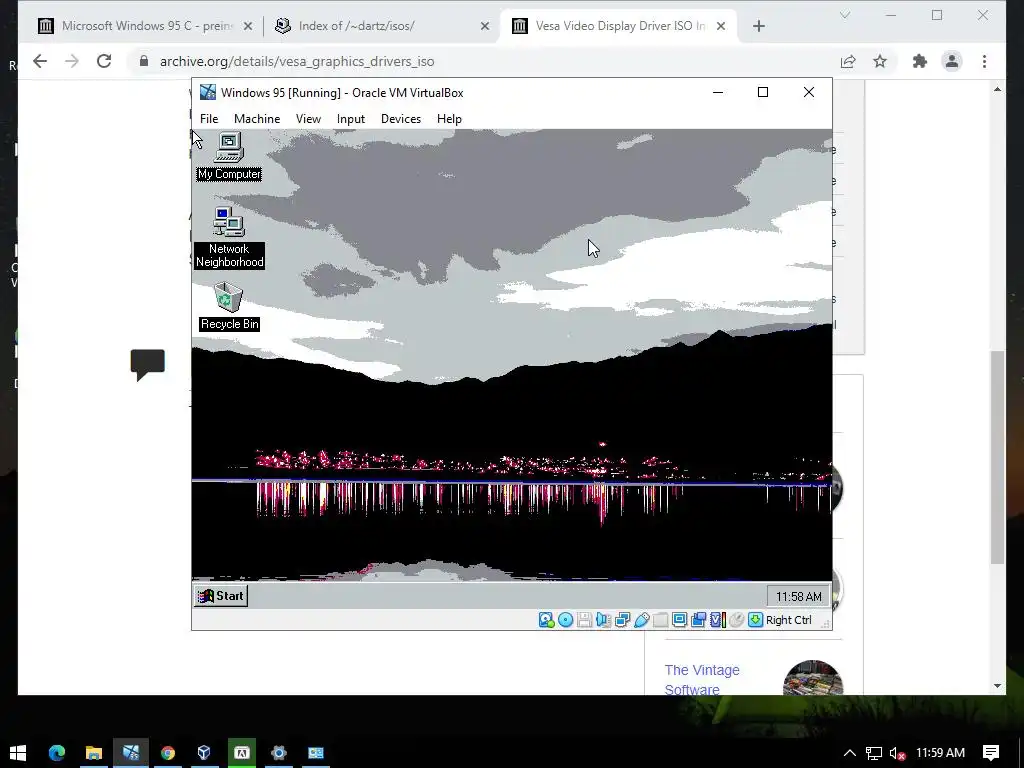
Task: Click the Windows 10 taskbar clock 11:59 AM
Action: click(940, 753)
